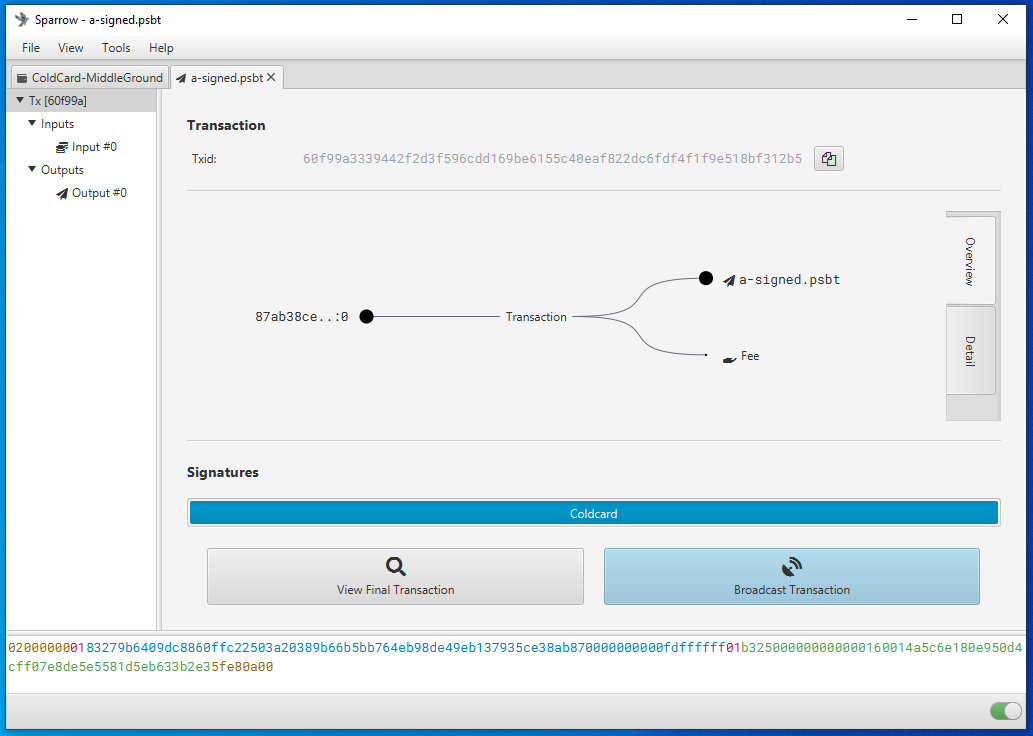The width and height of the screenshot is (1033, 736).
Task: Select the Tx [60f99a] tree label
Action: point(58,101)
